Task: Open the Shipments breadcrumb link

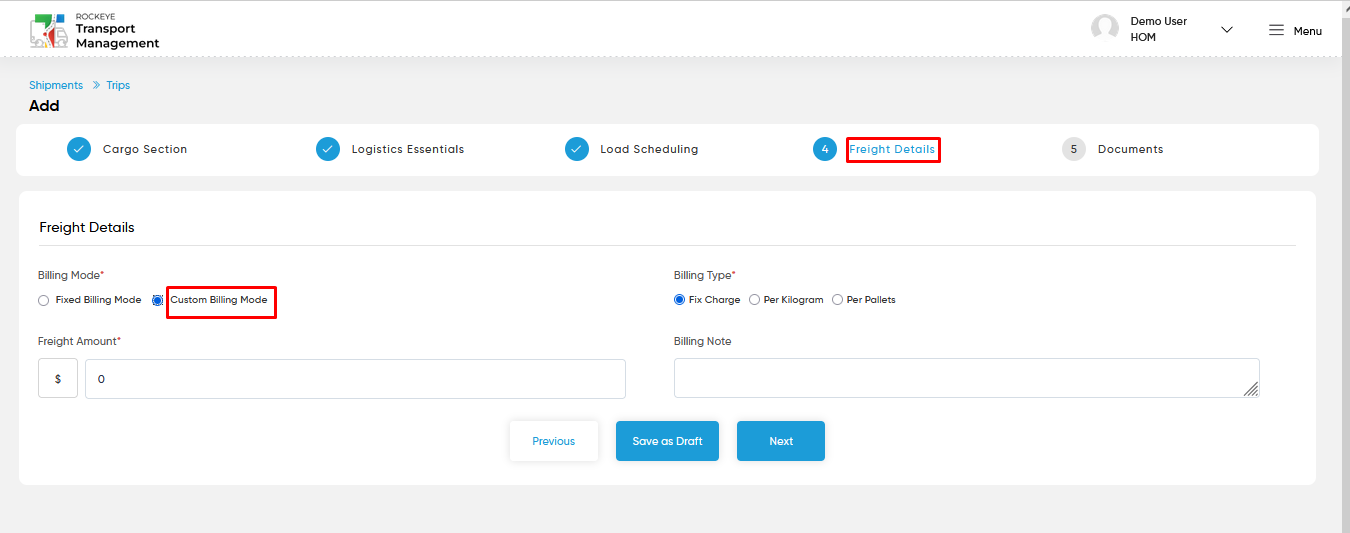Action: 56,85
